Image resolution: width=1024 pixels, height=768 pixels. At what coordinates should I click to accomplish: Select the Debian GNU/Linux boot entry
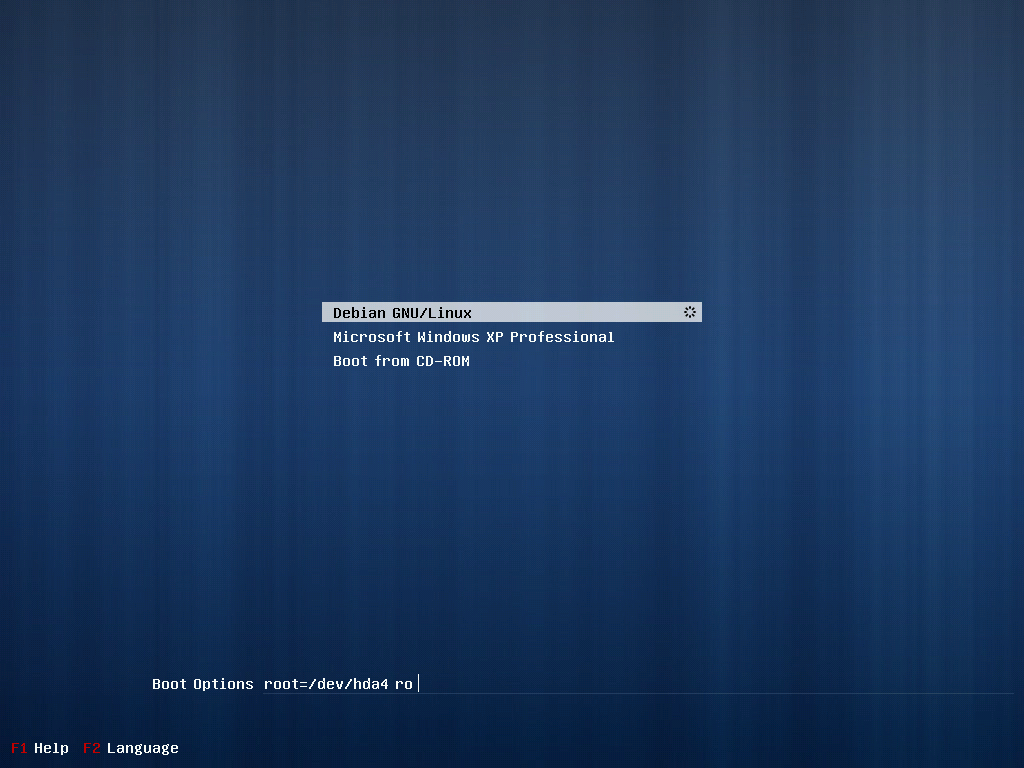(511, 312)
